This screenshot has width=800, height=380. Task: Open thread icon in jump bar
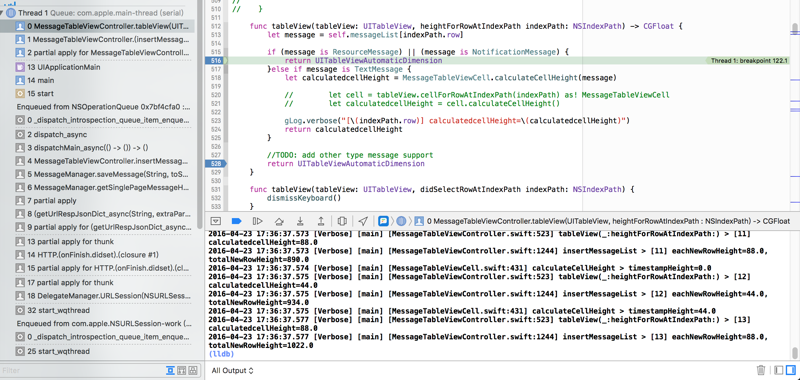tap(402, 221)
